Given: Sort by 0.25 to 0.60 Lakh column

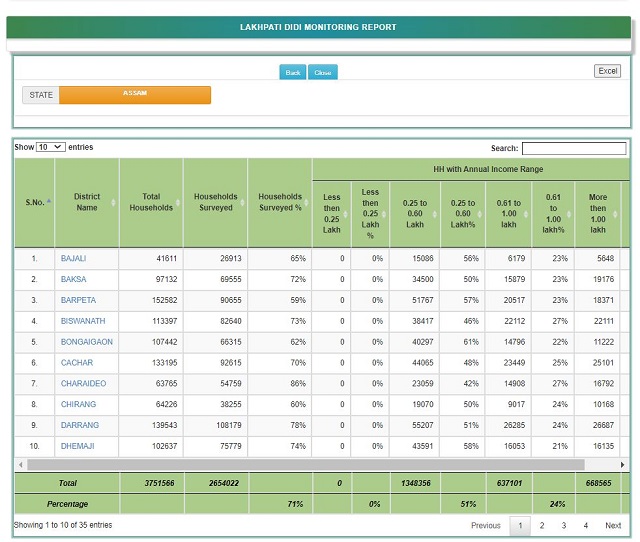Looking at the screenshot, I should (414, 214).
